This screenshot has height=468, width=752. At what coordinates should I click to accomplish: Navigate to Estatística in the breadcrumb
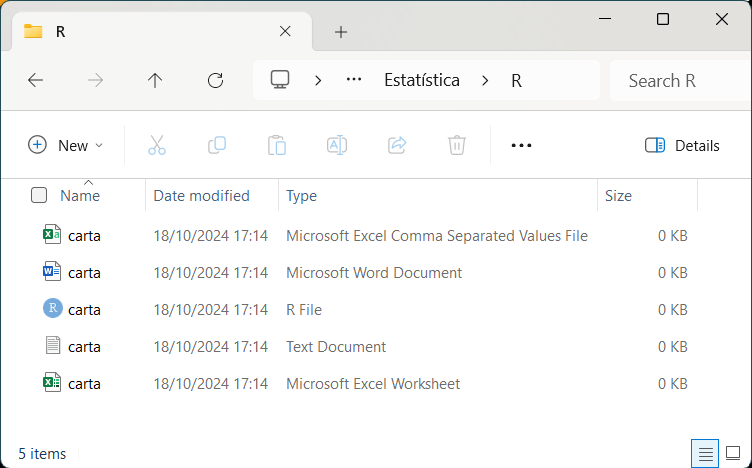click(x=422, y=81)
